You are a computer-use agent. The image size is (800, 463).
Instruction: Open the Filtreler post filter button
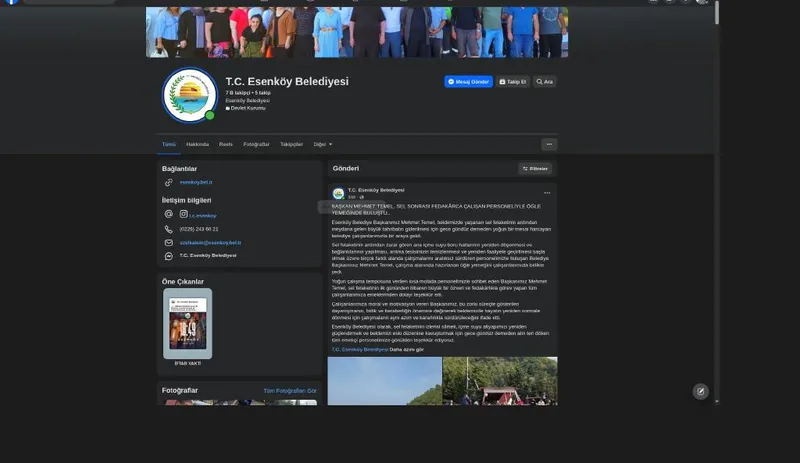(535, 168)
